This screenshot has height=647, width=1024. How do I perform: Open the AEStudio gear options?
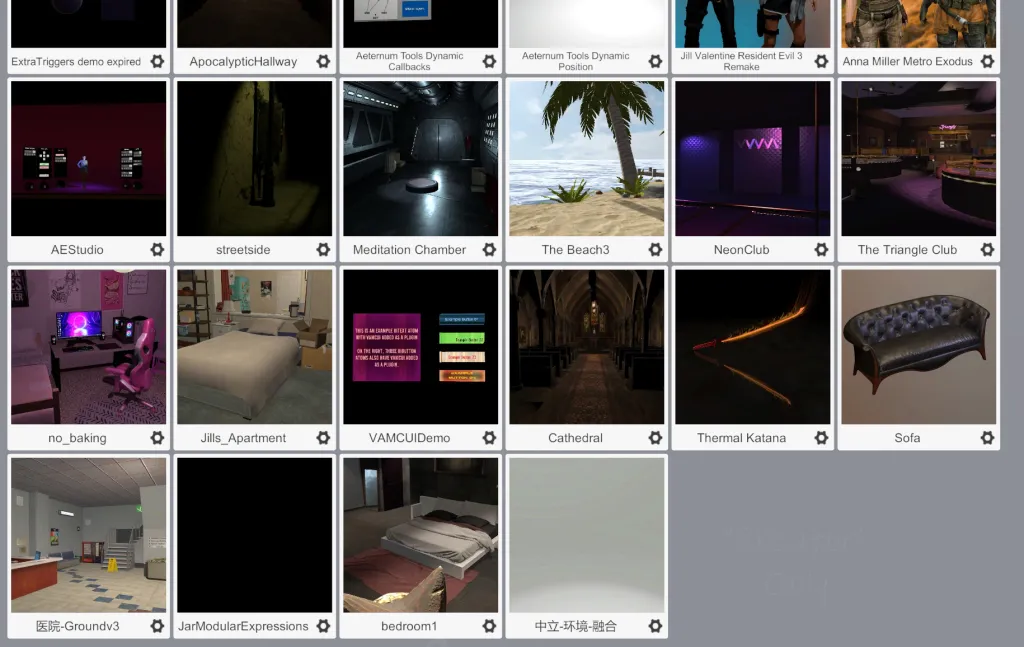pos(157,249)
